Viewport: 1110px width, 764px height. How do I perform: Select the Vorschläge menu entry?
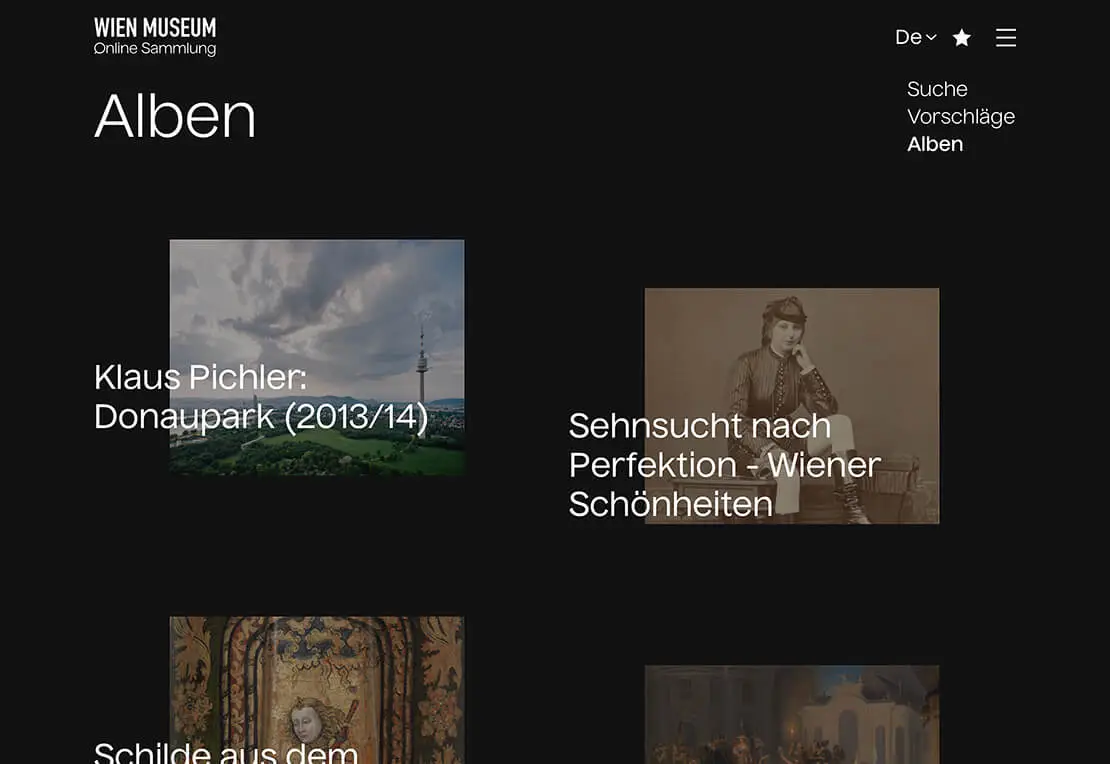[960, 116]
